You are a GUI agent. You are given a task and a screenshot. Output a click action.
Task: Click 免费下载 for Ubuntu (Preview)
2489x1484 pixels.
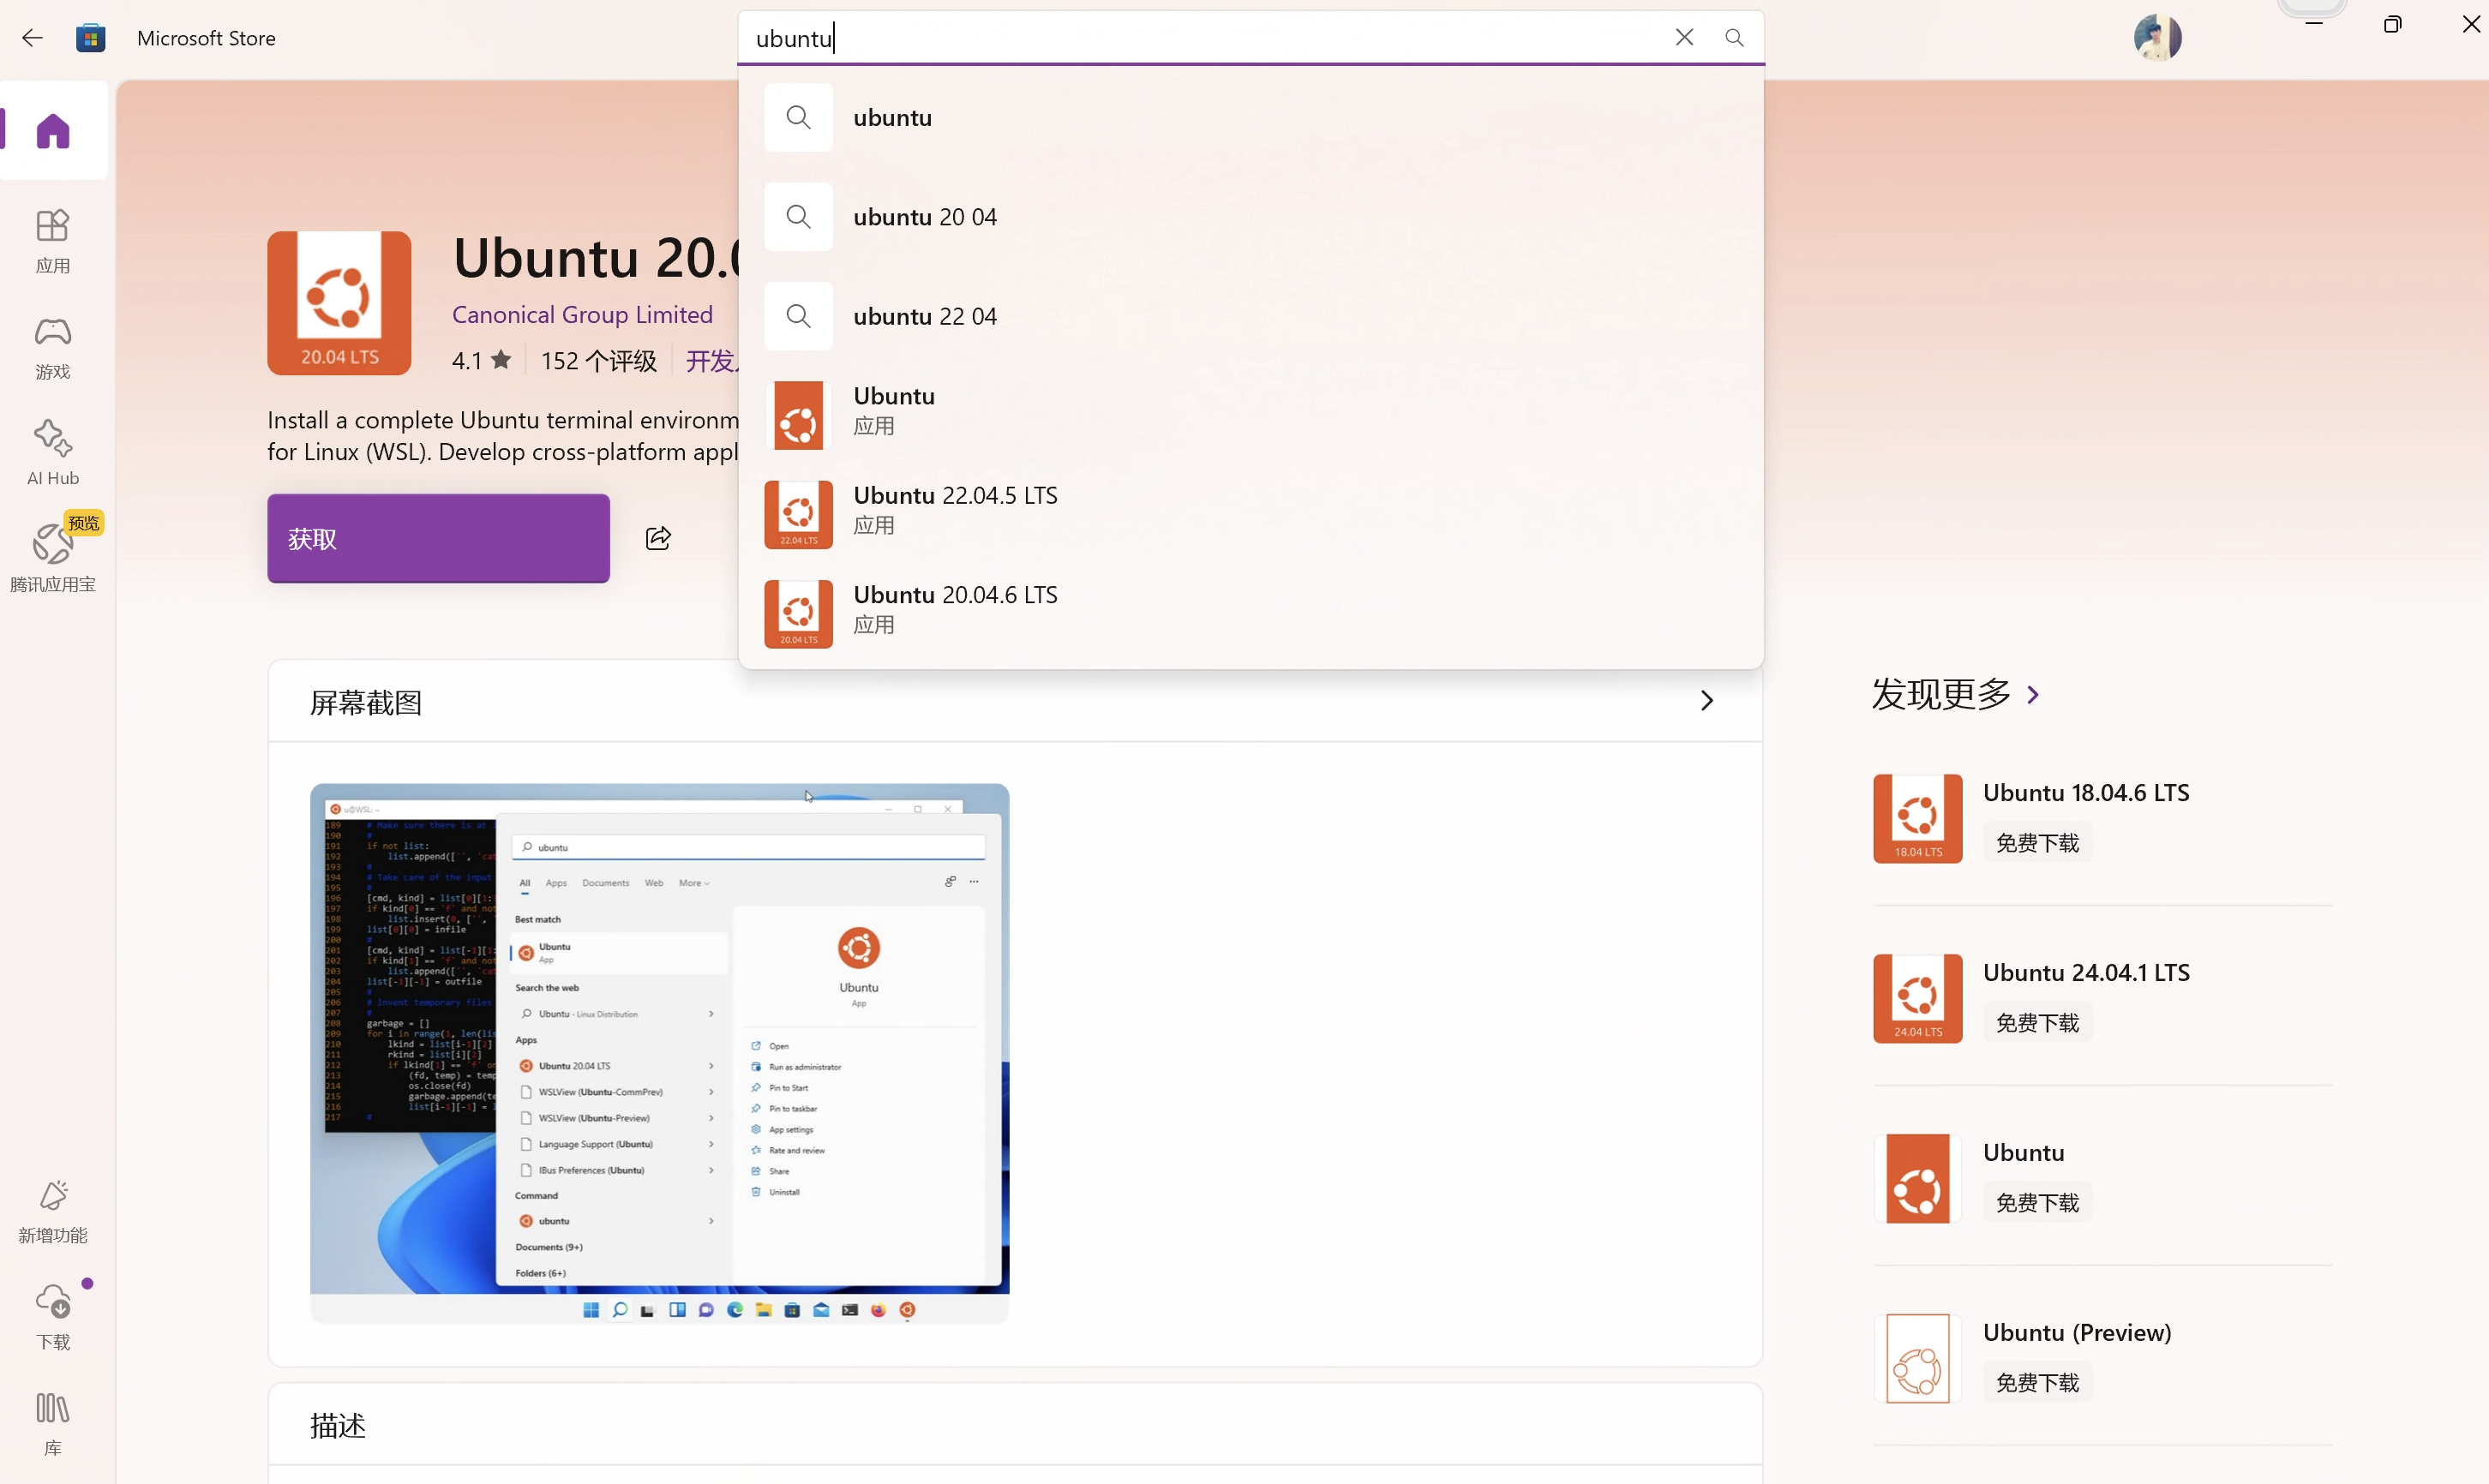click(x=2038, y=1383)
